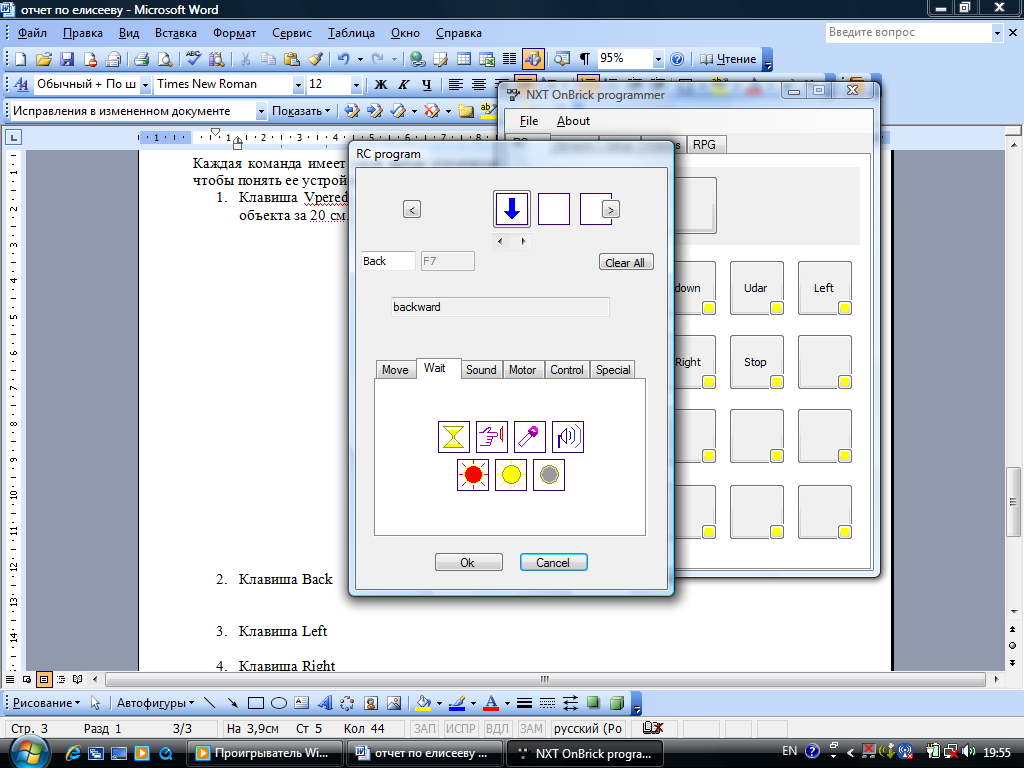Open File menu in NXT OnBrick programmer

[528, 121]
